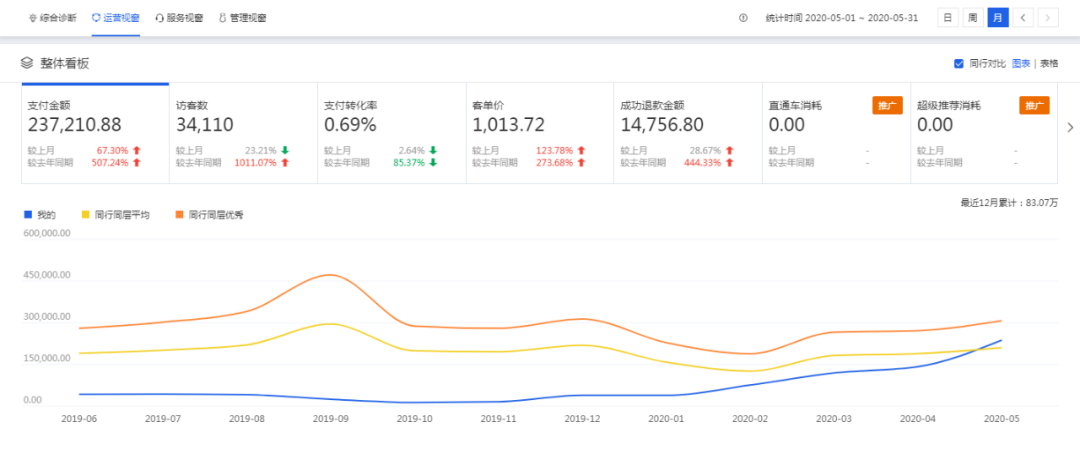The image size is (1080, 449).
Task: Click the info icon beside 统计时间
Action: (x=743, y=18)
